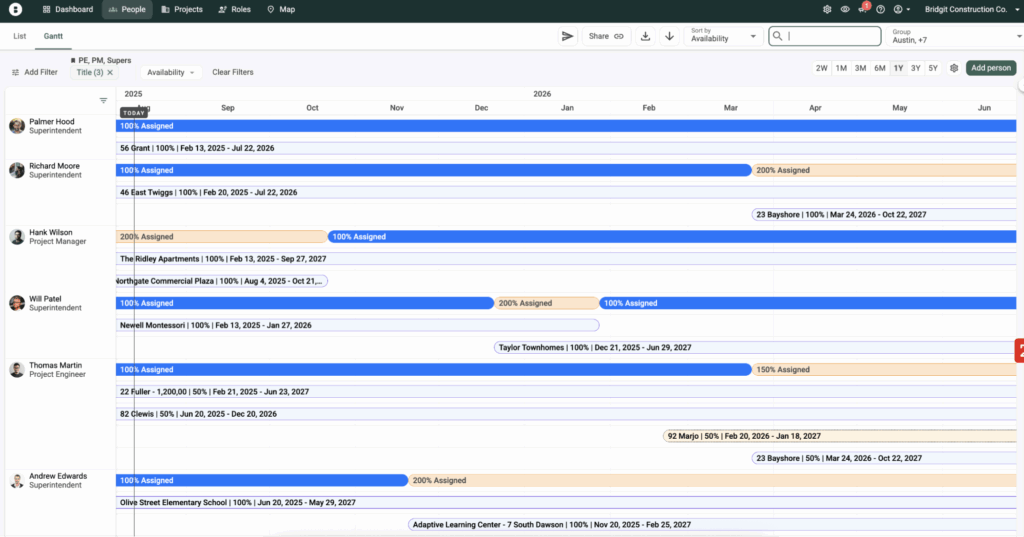Viewport: 1024px width, 537px height.
Task: Click Will Patel's 200% Assigned segment
Action: click(547, 303)
